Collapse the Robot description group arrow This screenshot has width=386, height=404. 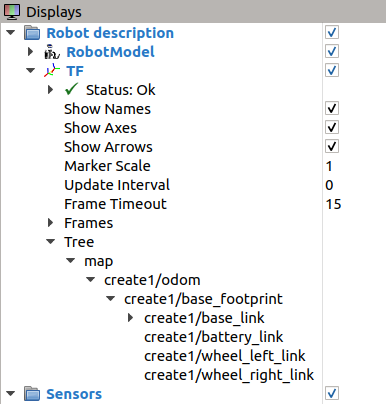pos(11,33)
